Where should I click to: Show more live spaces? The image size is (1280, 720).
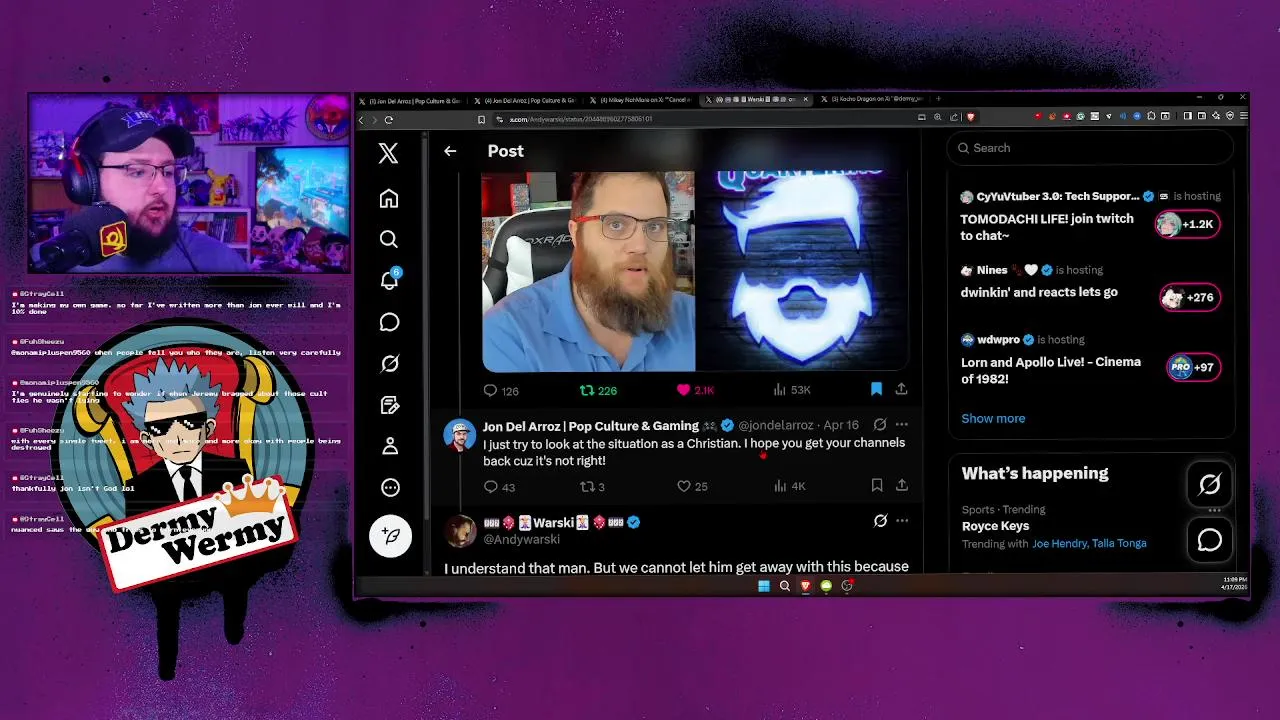pos(993,418)
